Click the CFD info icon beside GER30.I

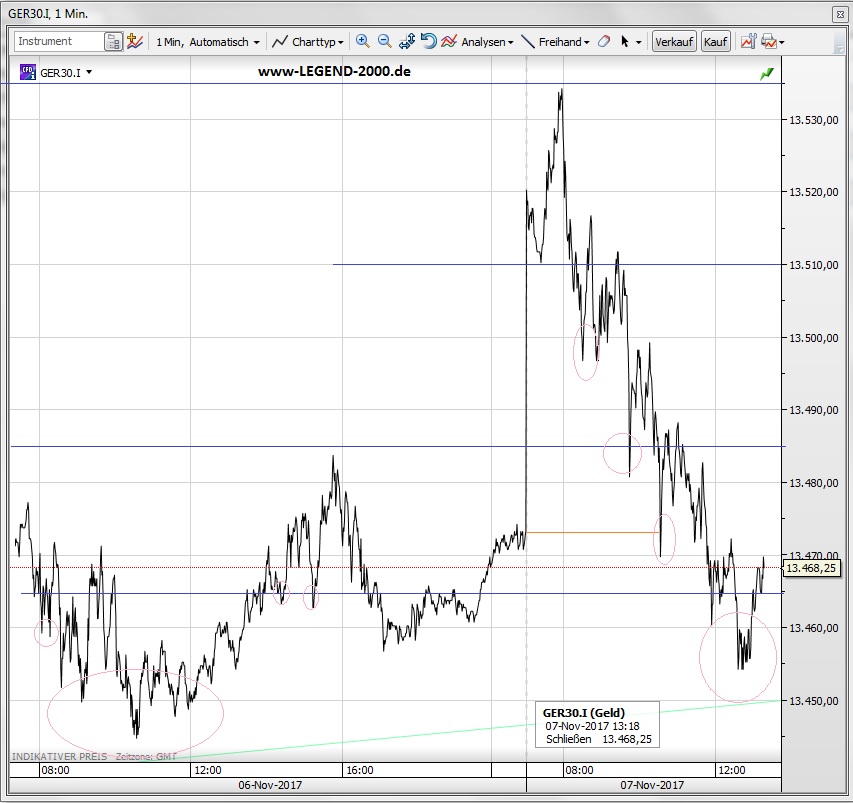point(28,72)
